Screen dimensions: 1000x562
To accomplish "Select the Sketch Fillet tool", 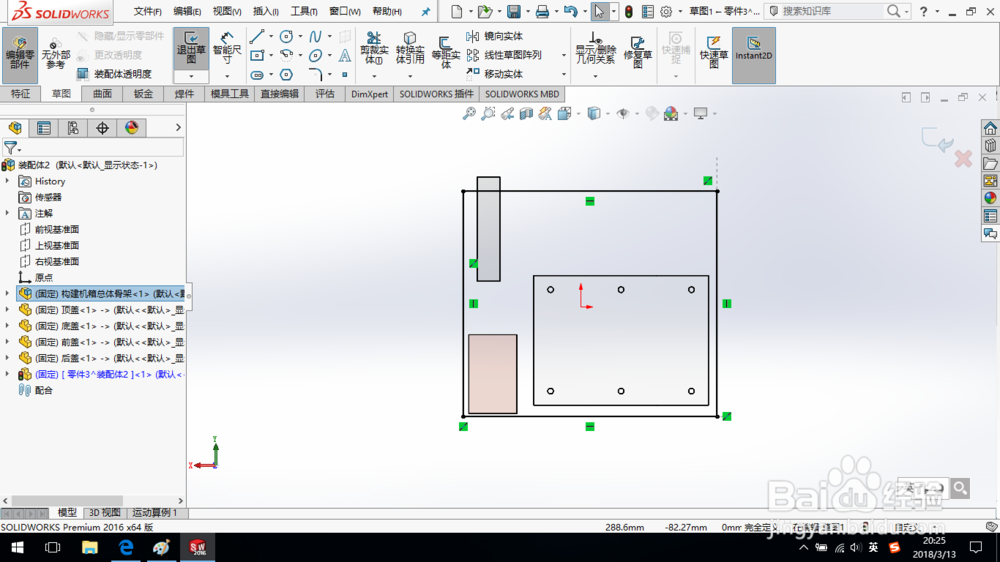I will (x=315, y=75).
